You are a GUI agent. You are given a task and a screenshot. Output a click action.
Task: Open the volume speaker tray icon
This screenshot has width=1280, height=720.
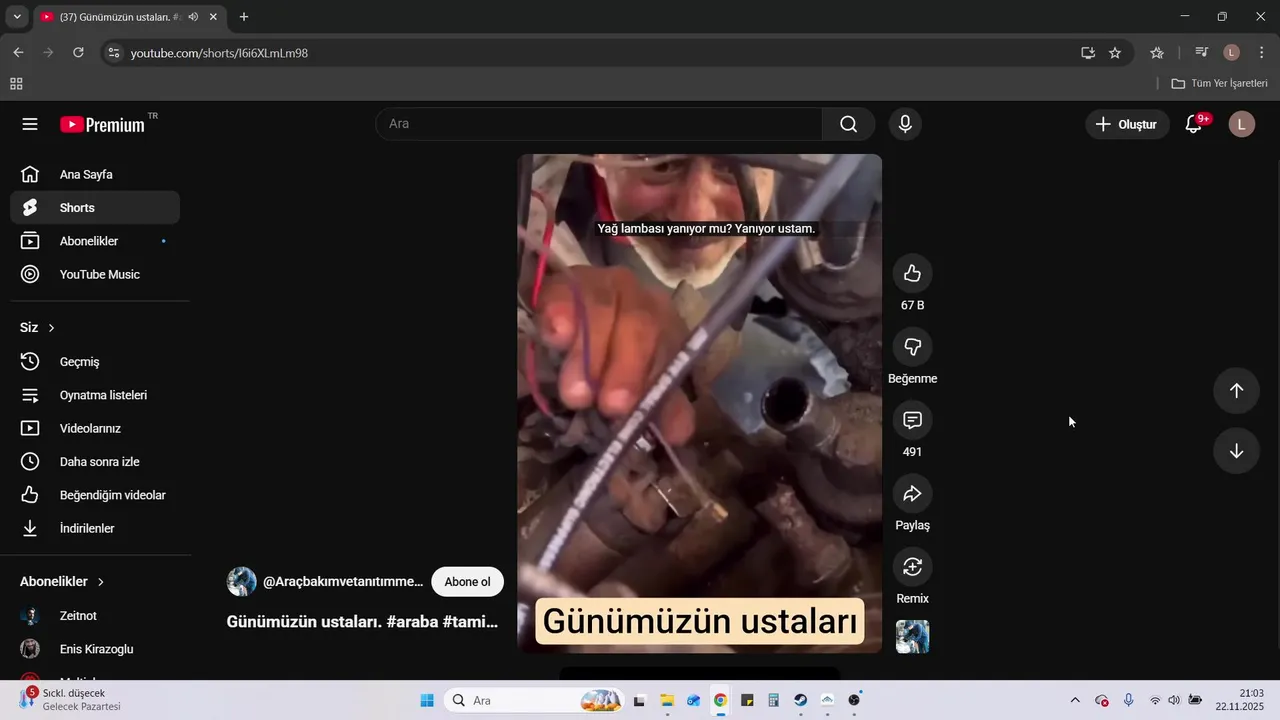click(x=1174, y=700)
